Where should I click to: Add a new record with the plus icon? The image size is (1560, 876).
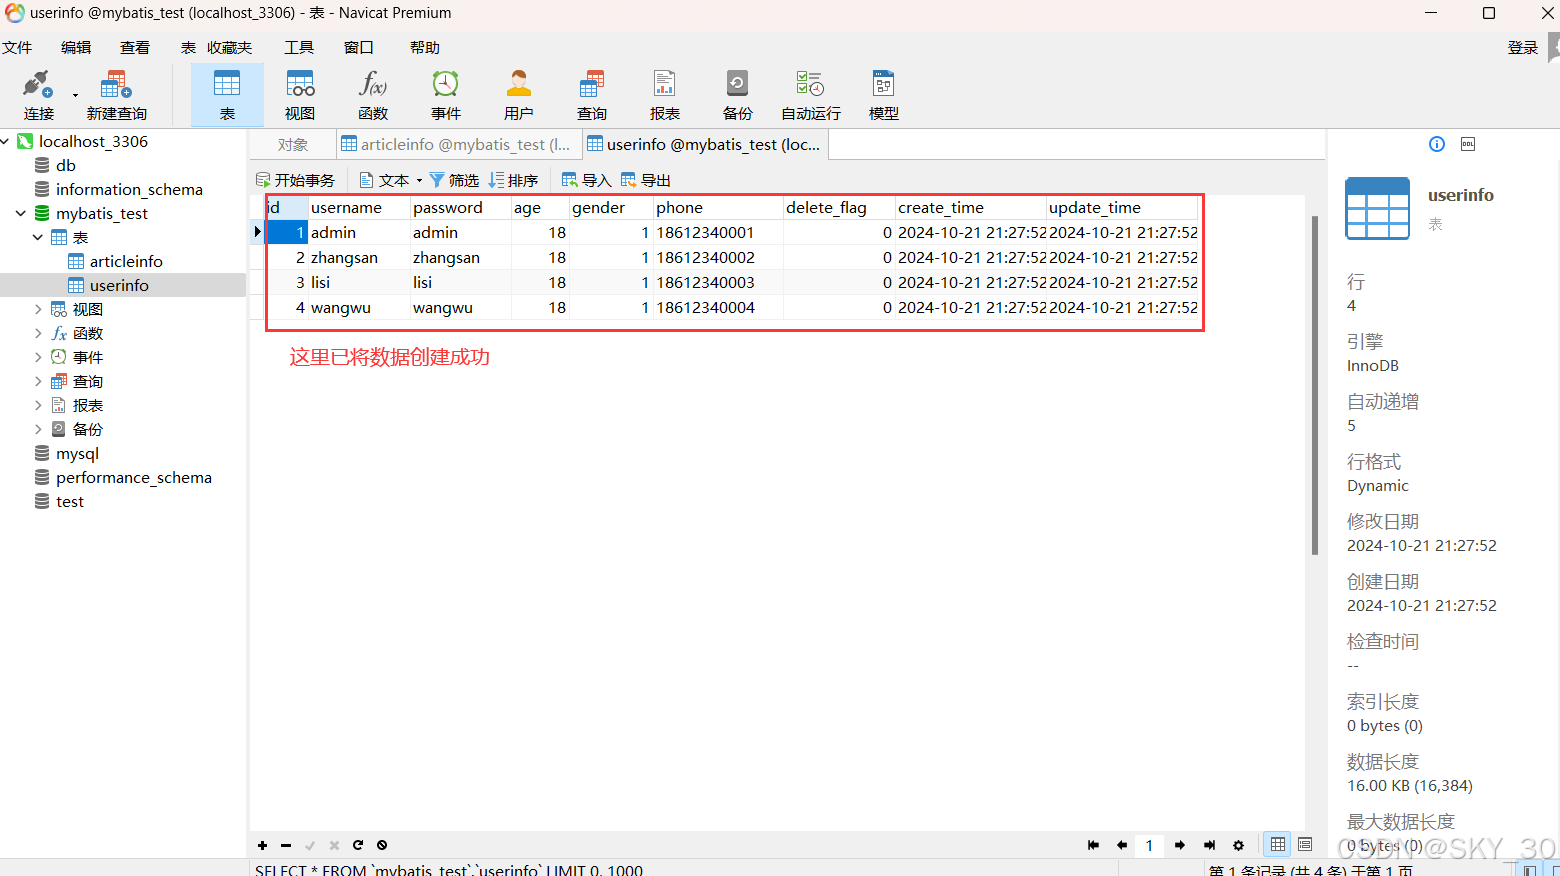262,845
